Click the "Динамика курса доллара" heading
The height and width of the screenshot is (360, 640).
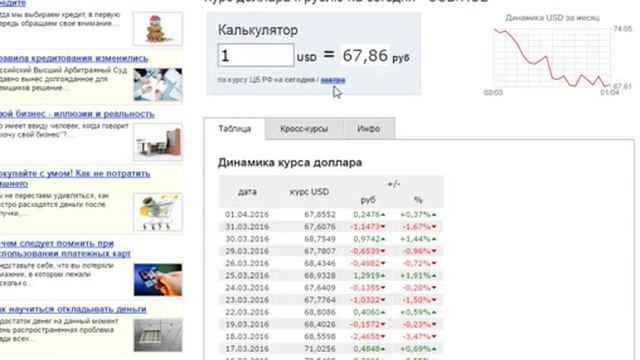coord(290,162)
